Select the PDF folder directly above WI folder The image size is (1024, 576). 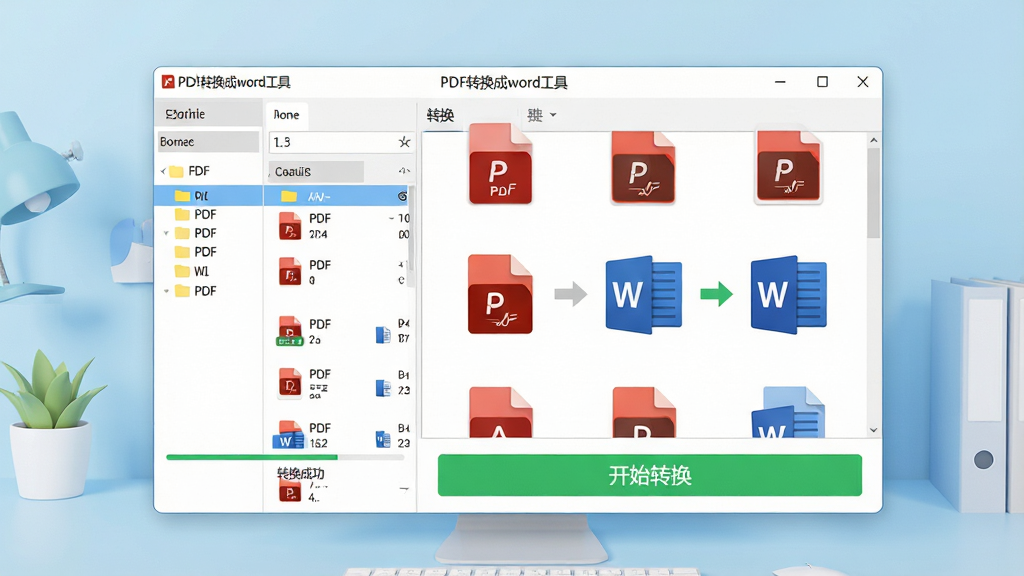pos(196,252)
